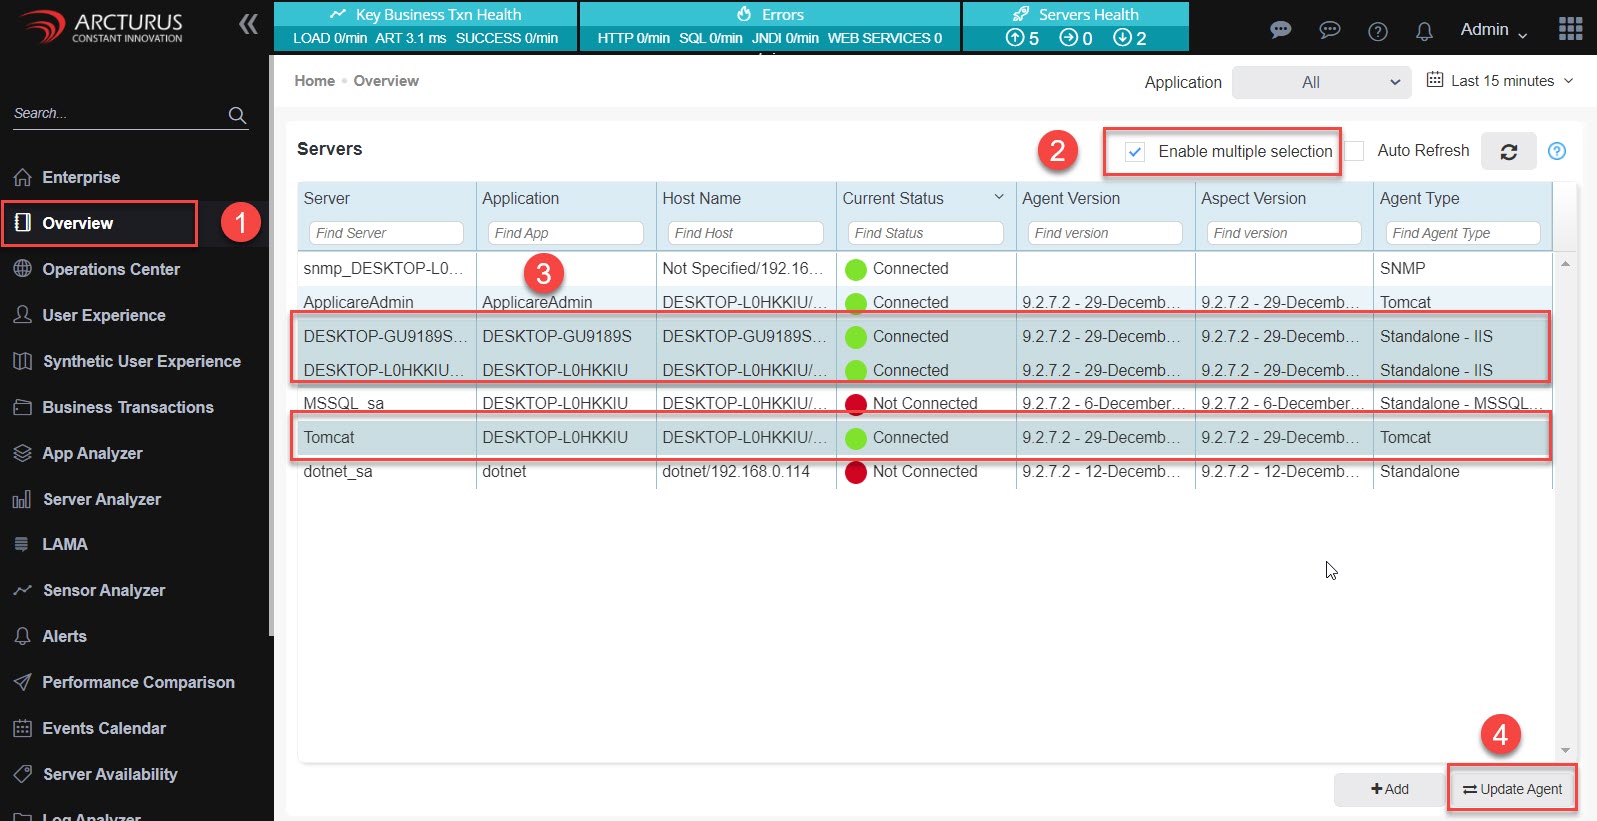Image resolution: width=1597 pixels, height=821 pixels.
Task: Click the DESKTOP-GU9189S server cell
Action: [x=386, y=336]
